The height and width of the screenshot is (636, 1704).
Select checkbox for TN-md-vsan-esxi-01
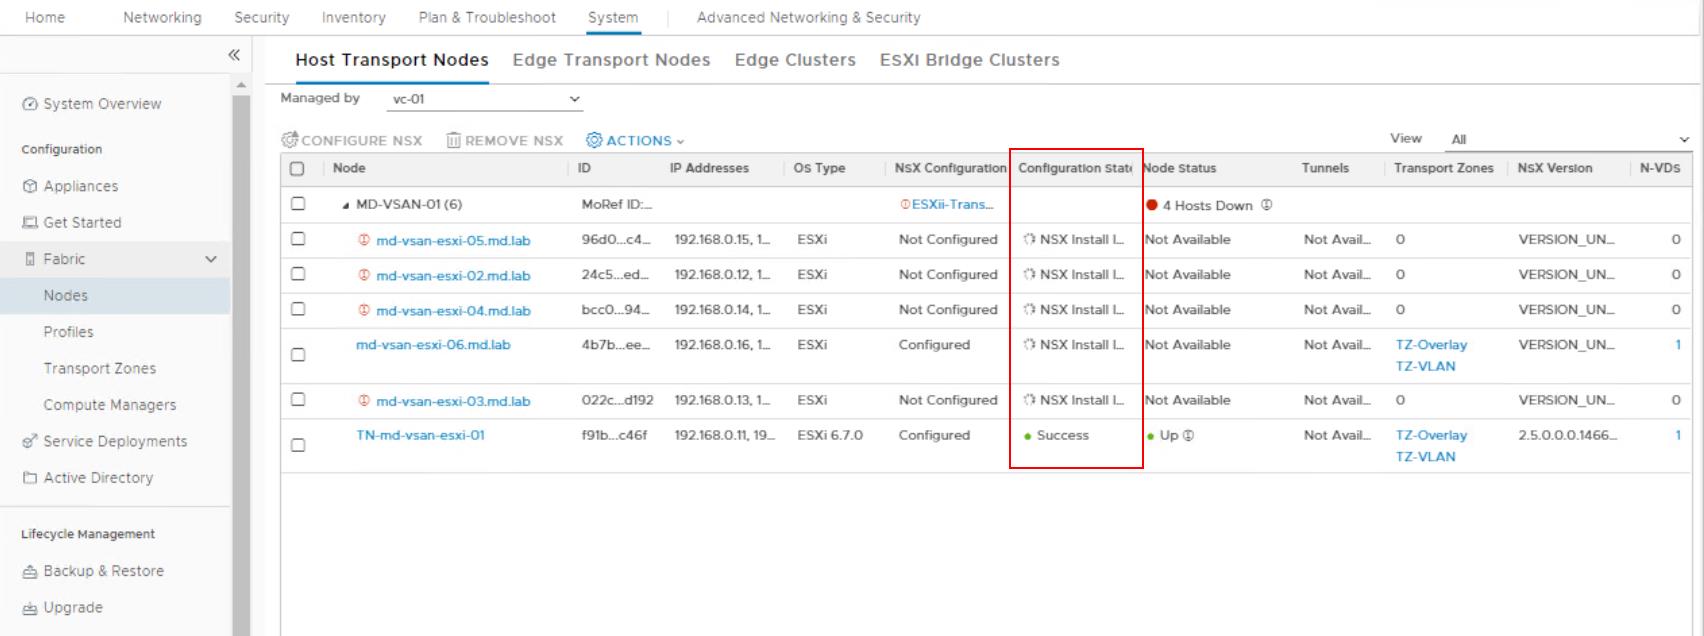pyautogui.click(x=298, y=445)
